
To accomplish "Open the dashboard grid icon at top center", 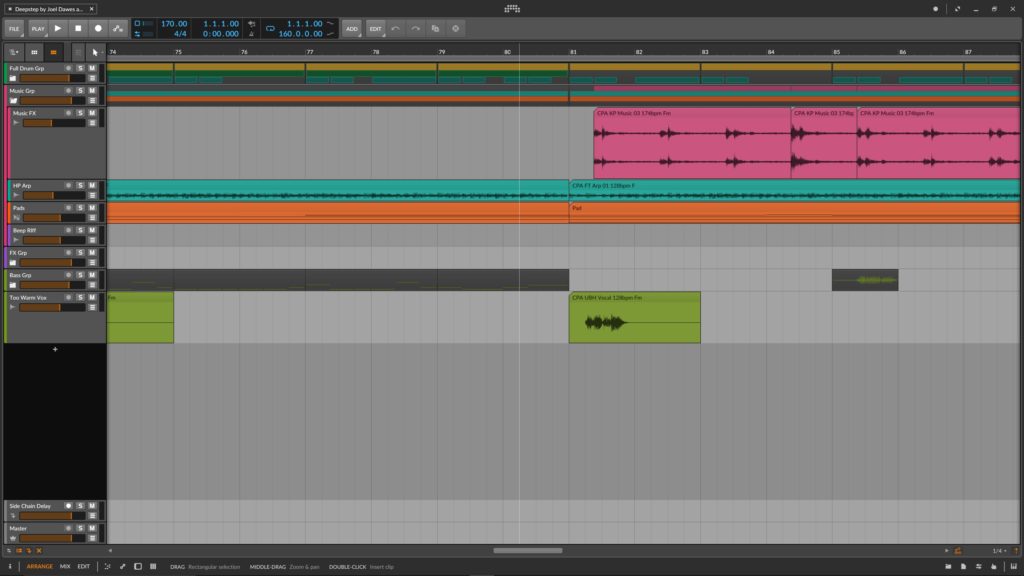I will point(512,9).
